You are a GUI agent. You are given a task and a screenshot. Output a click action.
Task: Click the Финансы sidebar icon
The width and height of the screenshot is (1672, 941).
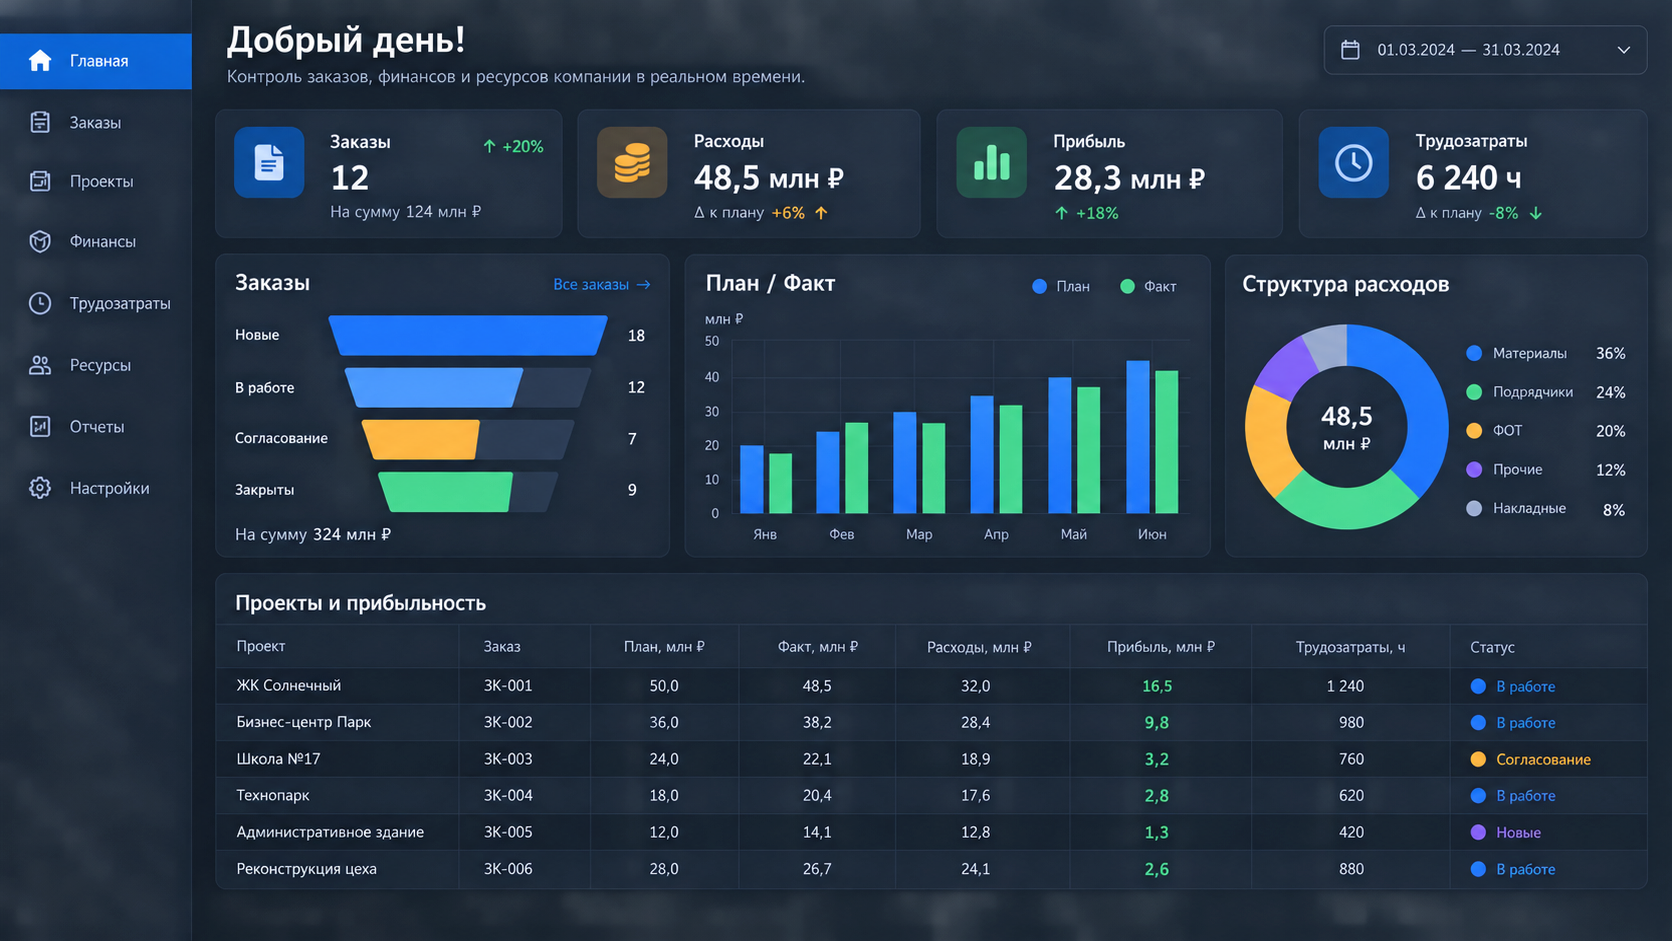[40, 241]
